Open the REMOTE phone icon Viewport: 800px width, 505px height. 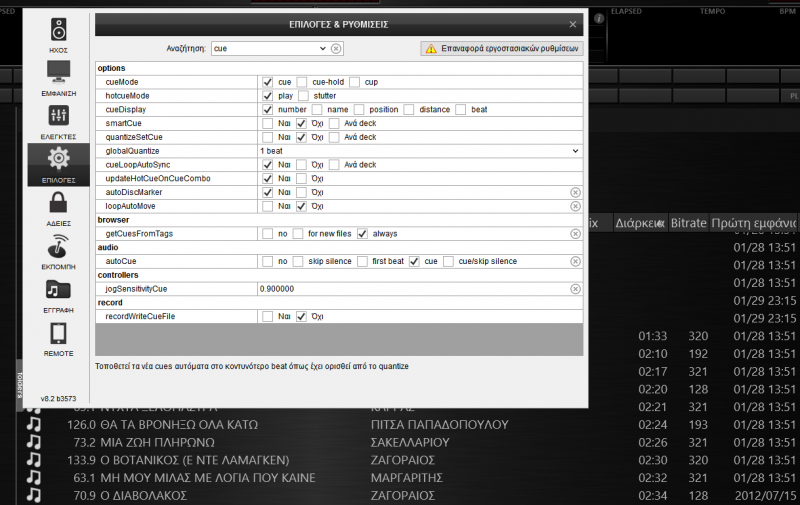coord(58,335)
